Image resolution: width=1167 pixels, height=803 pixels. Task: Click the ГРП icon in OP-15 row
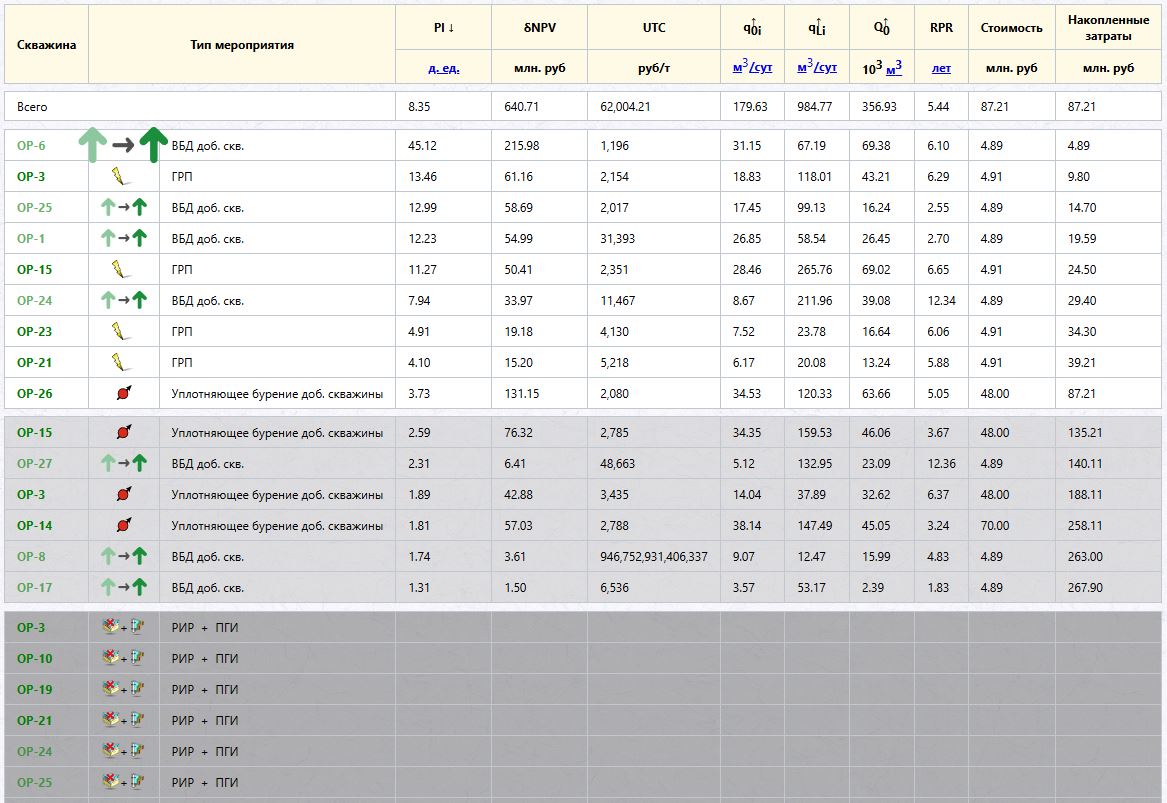[x=121, y=269]
